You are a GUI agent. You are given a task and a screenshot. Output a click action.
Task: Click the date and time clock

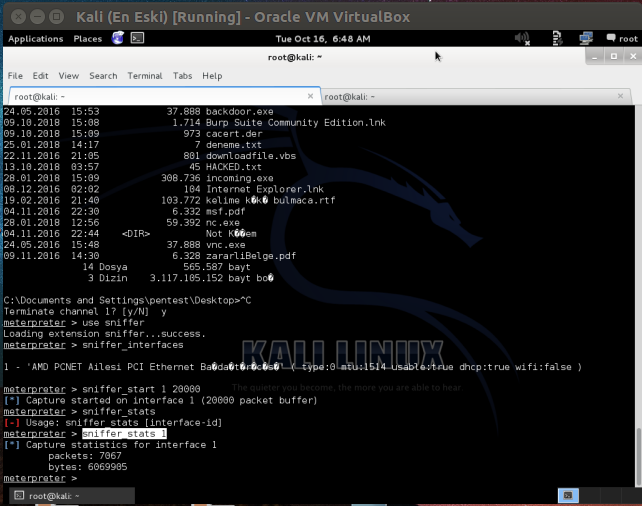[323, 39]
